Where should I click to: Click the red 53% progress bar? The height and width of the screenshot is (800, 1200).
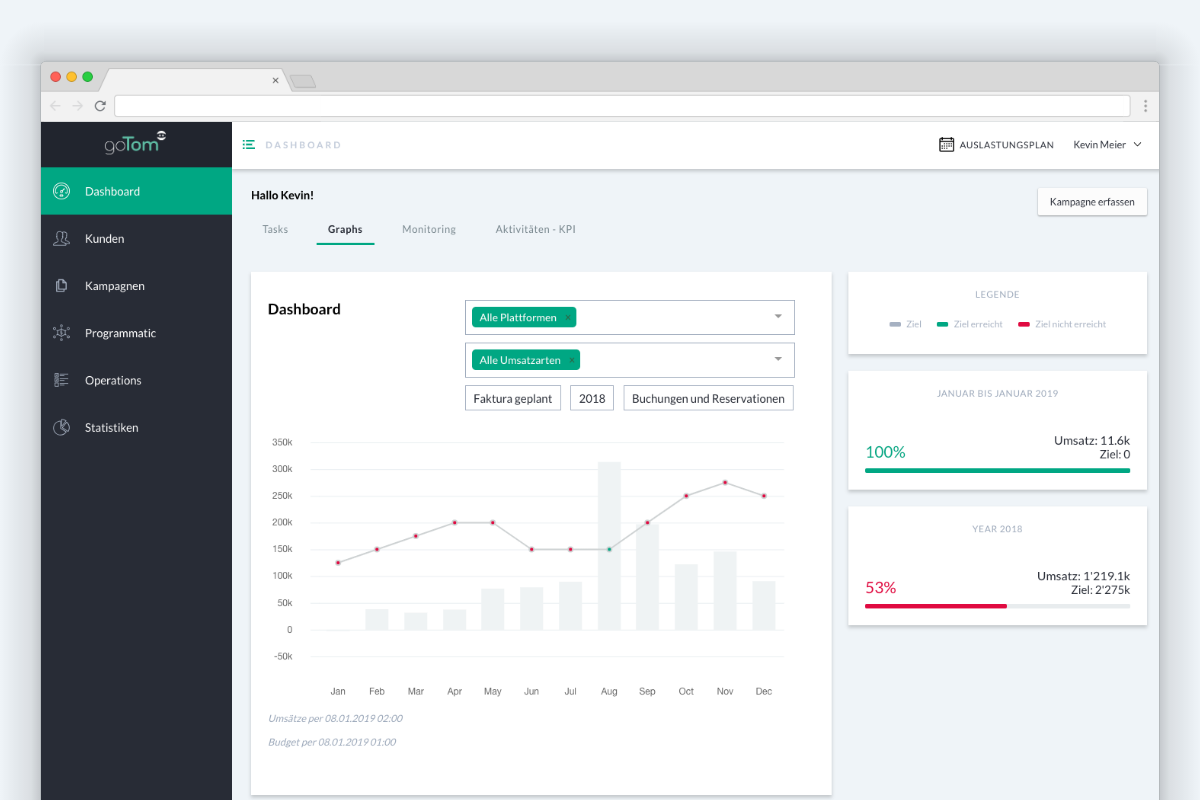click(936, 606)
